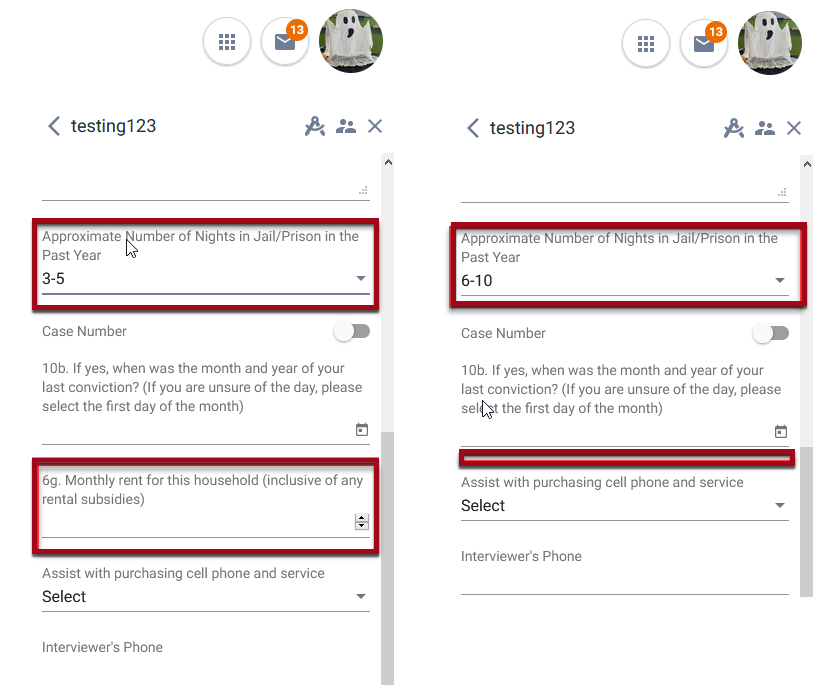Open the ghost profile avatar in the right panel
Viewport: 824px width, 685px height.
point(770,43)
